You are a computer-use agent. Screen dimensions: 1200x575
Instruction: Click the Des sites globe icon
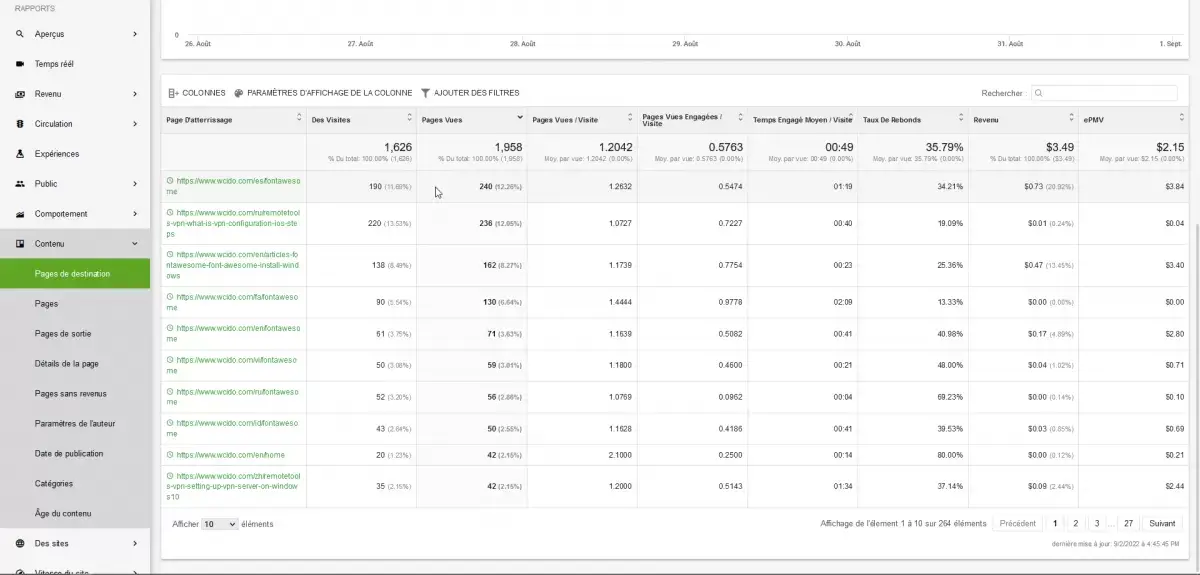point(20,544)
